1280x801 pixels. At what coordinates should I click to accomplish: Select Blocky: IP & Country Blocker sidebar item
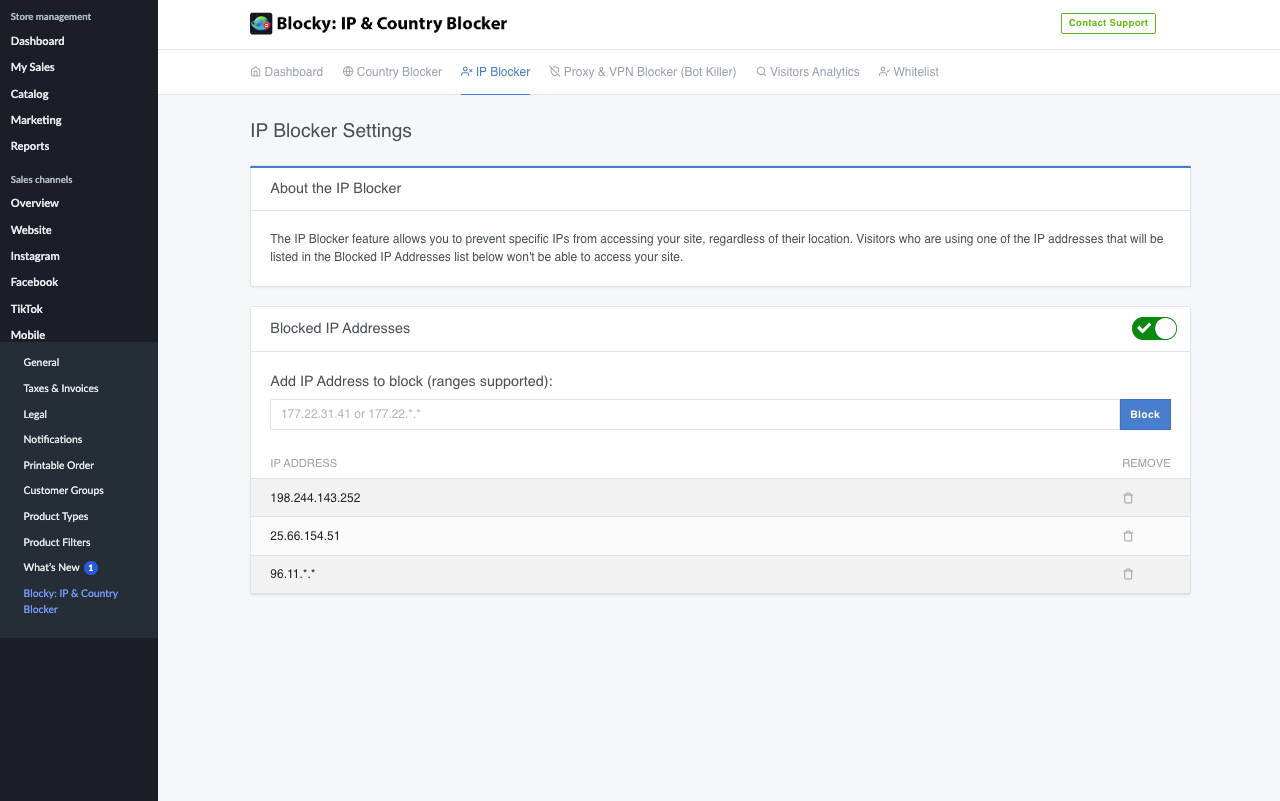pos(71,601)
